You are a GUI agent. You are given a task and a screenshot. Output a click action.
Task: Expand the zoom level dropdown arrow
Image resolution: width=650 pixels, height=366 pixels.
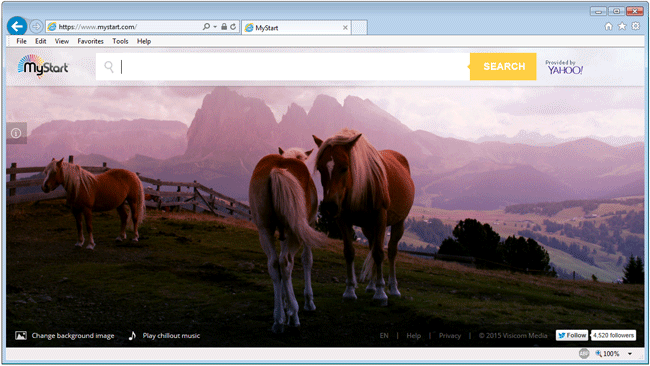coord(630,354)
